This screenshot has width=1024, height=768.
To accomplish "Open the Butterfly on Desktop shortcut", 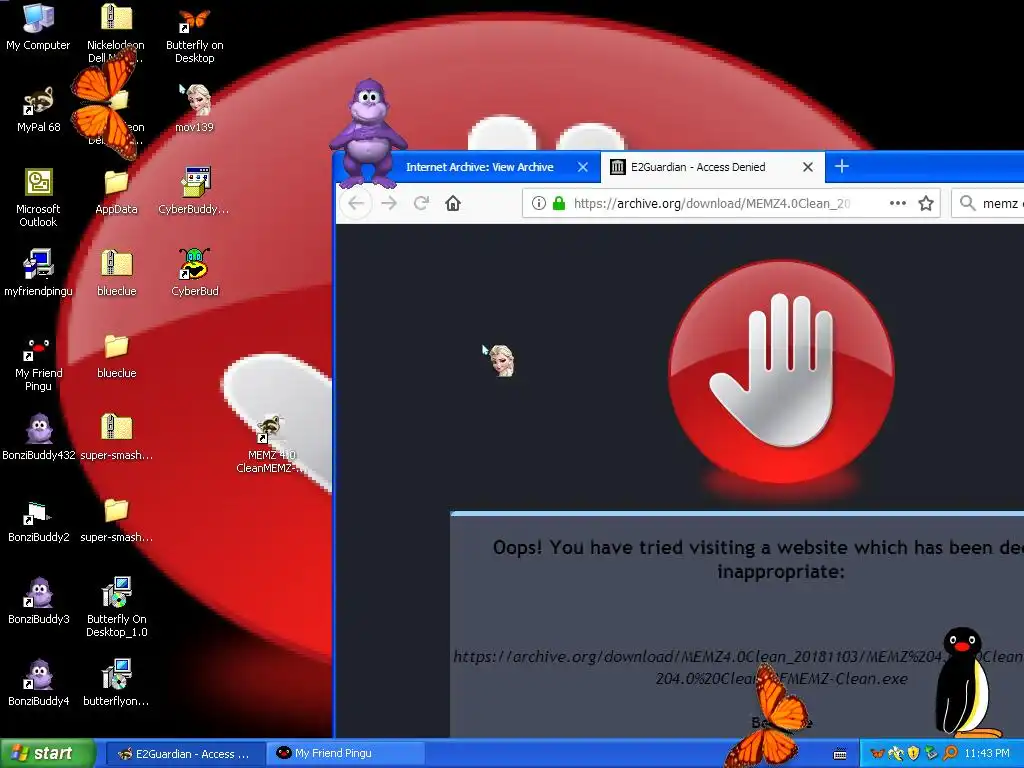I will 195,34.
